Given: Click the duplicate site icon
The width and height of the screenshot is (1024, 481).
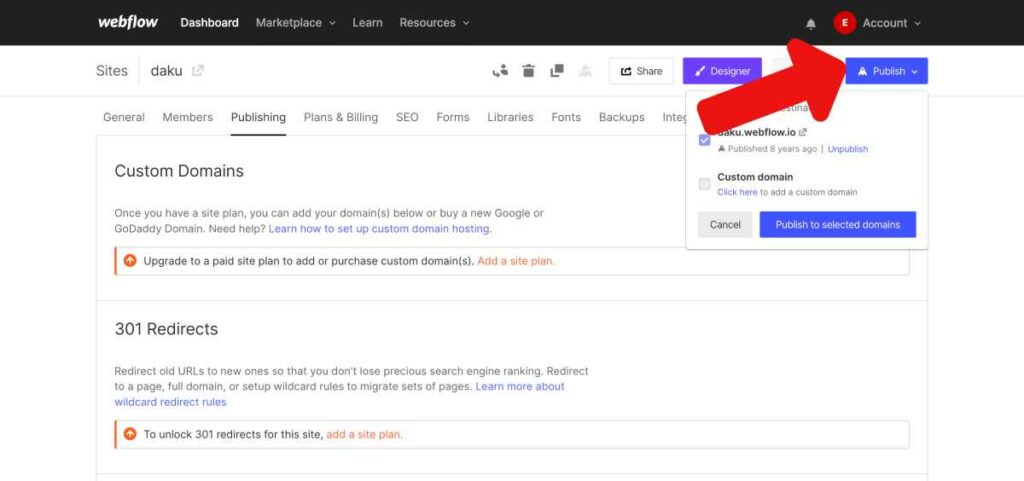Looking at the screenshot, I should (x=557, y=71).
